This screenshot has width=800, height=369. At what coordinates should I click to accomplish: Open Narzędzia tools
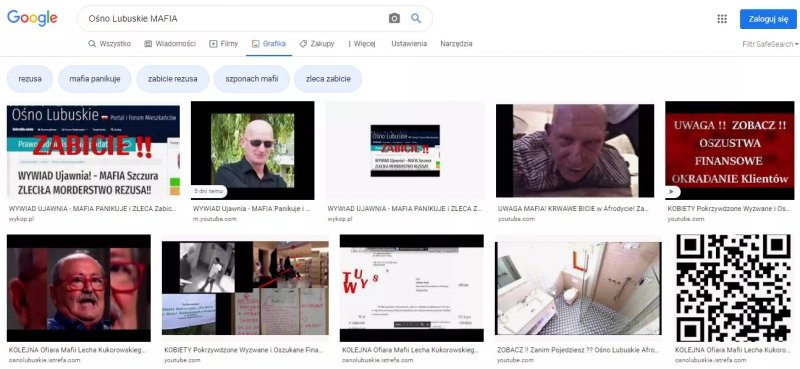click(456, 44)
